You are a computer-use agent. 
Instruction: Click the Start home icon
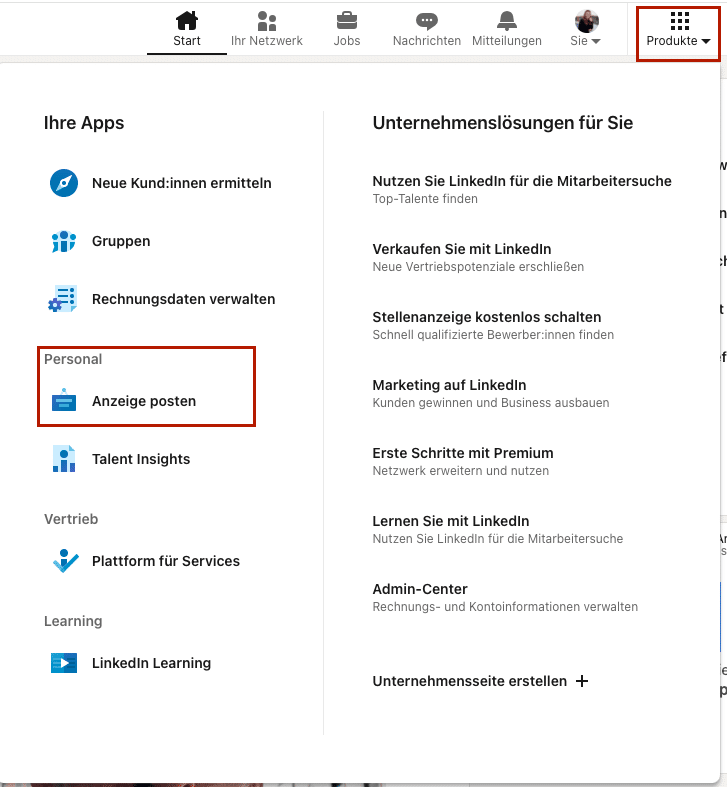187,21
